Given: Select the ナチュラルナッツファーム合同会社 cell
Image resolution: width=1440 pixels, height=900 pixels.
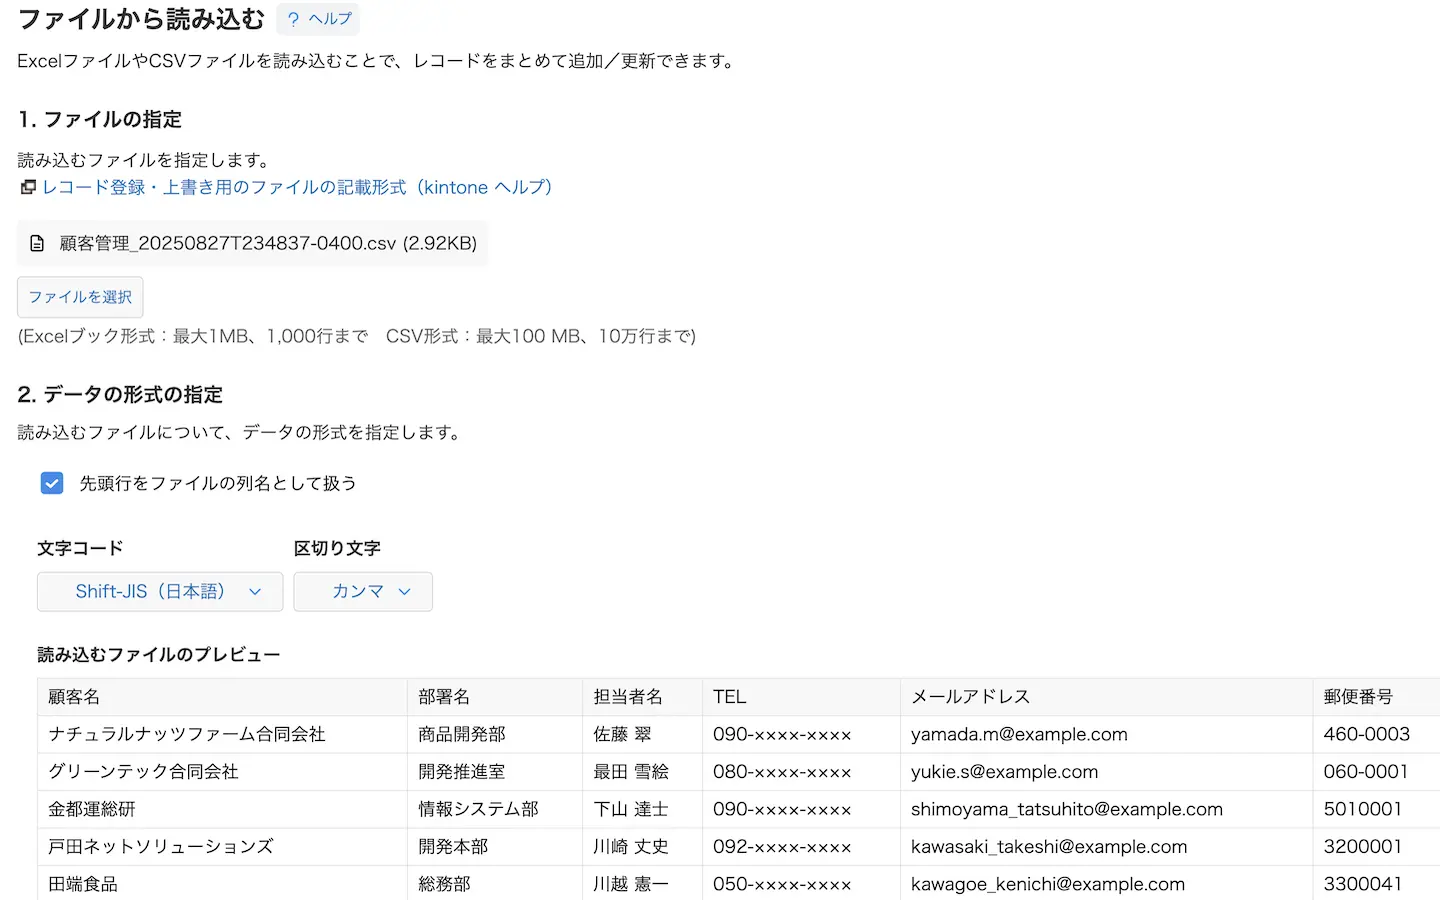Looking at the screenshot, I should tap(187, 734).
